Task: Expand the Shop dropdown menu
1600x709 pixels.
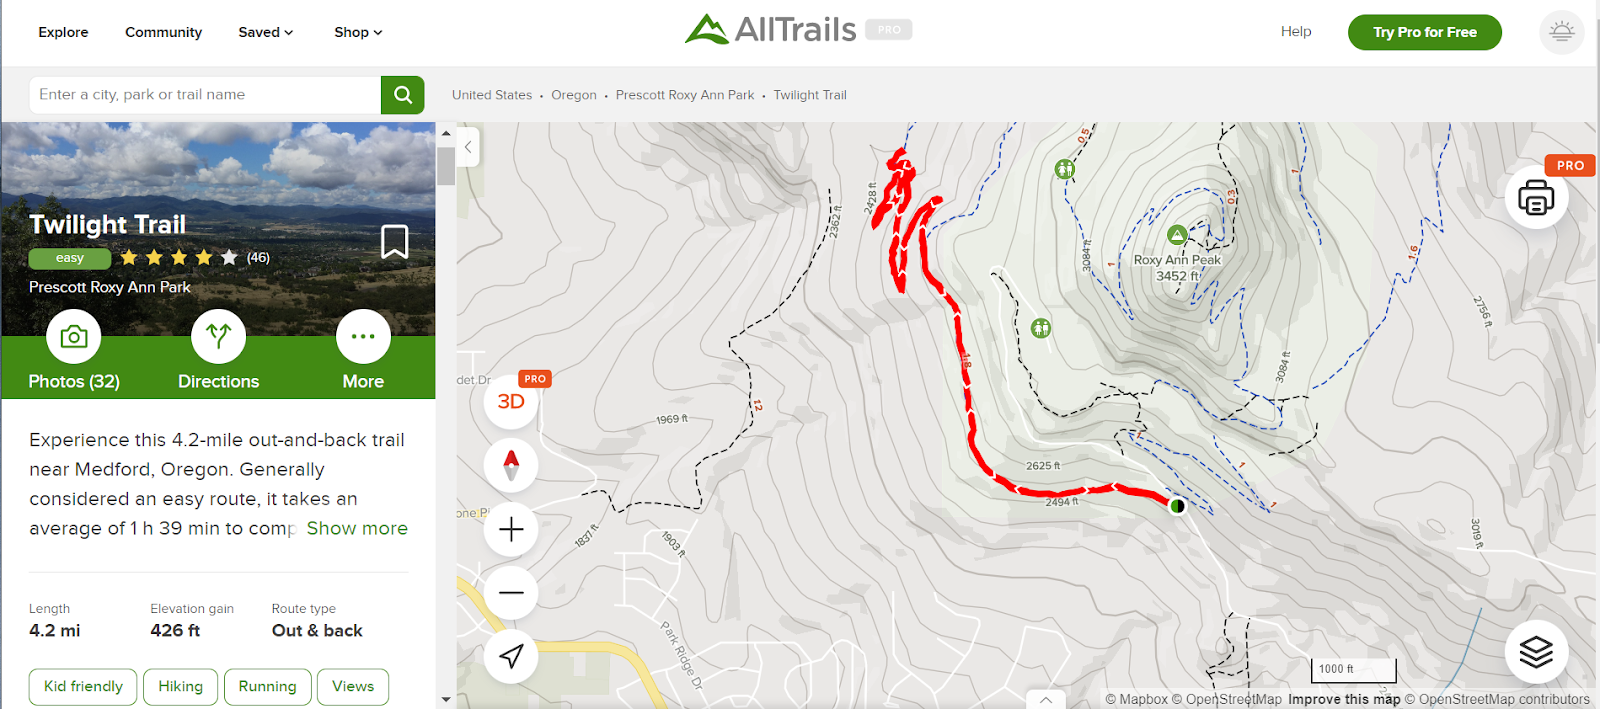Action: (x=358, y=32)
